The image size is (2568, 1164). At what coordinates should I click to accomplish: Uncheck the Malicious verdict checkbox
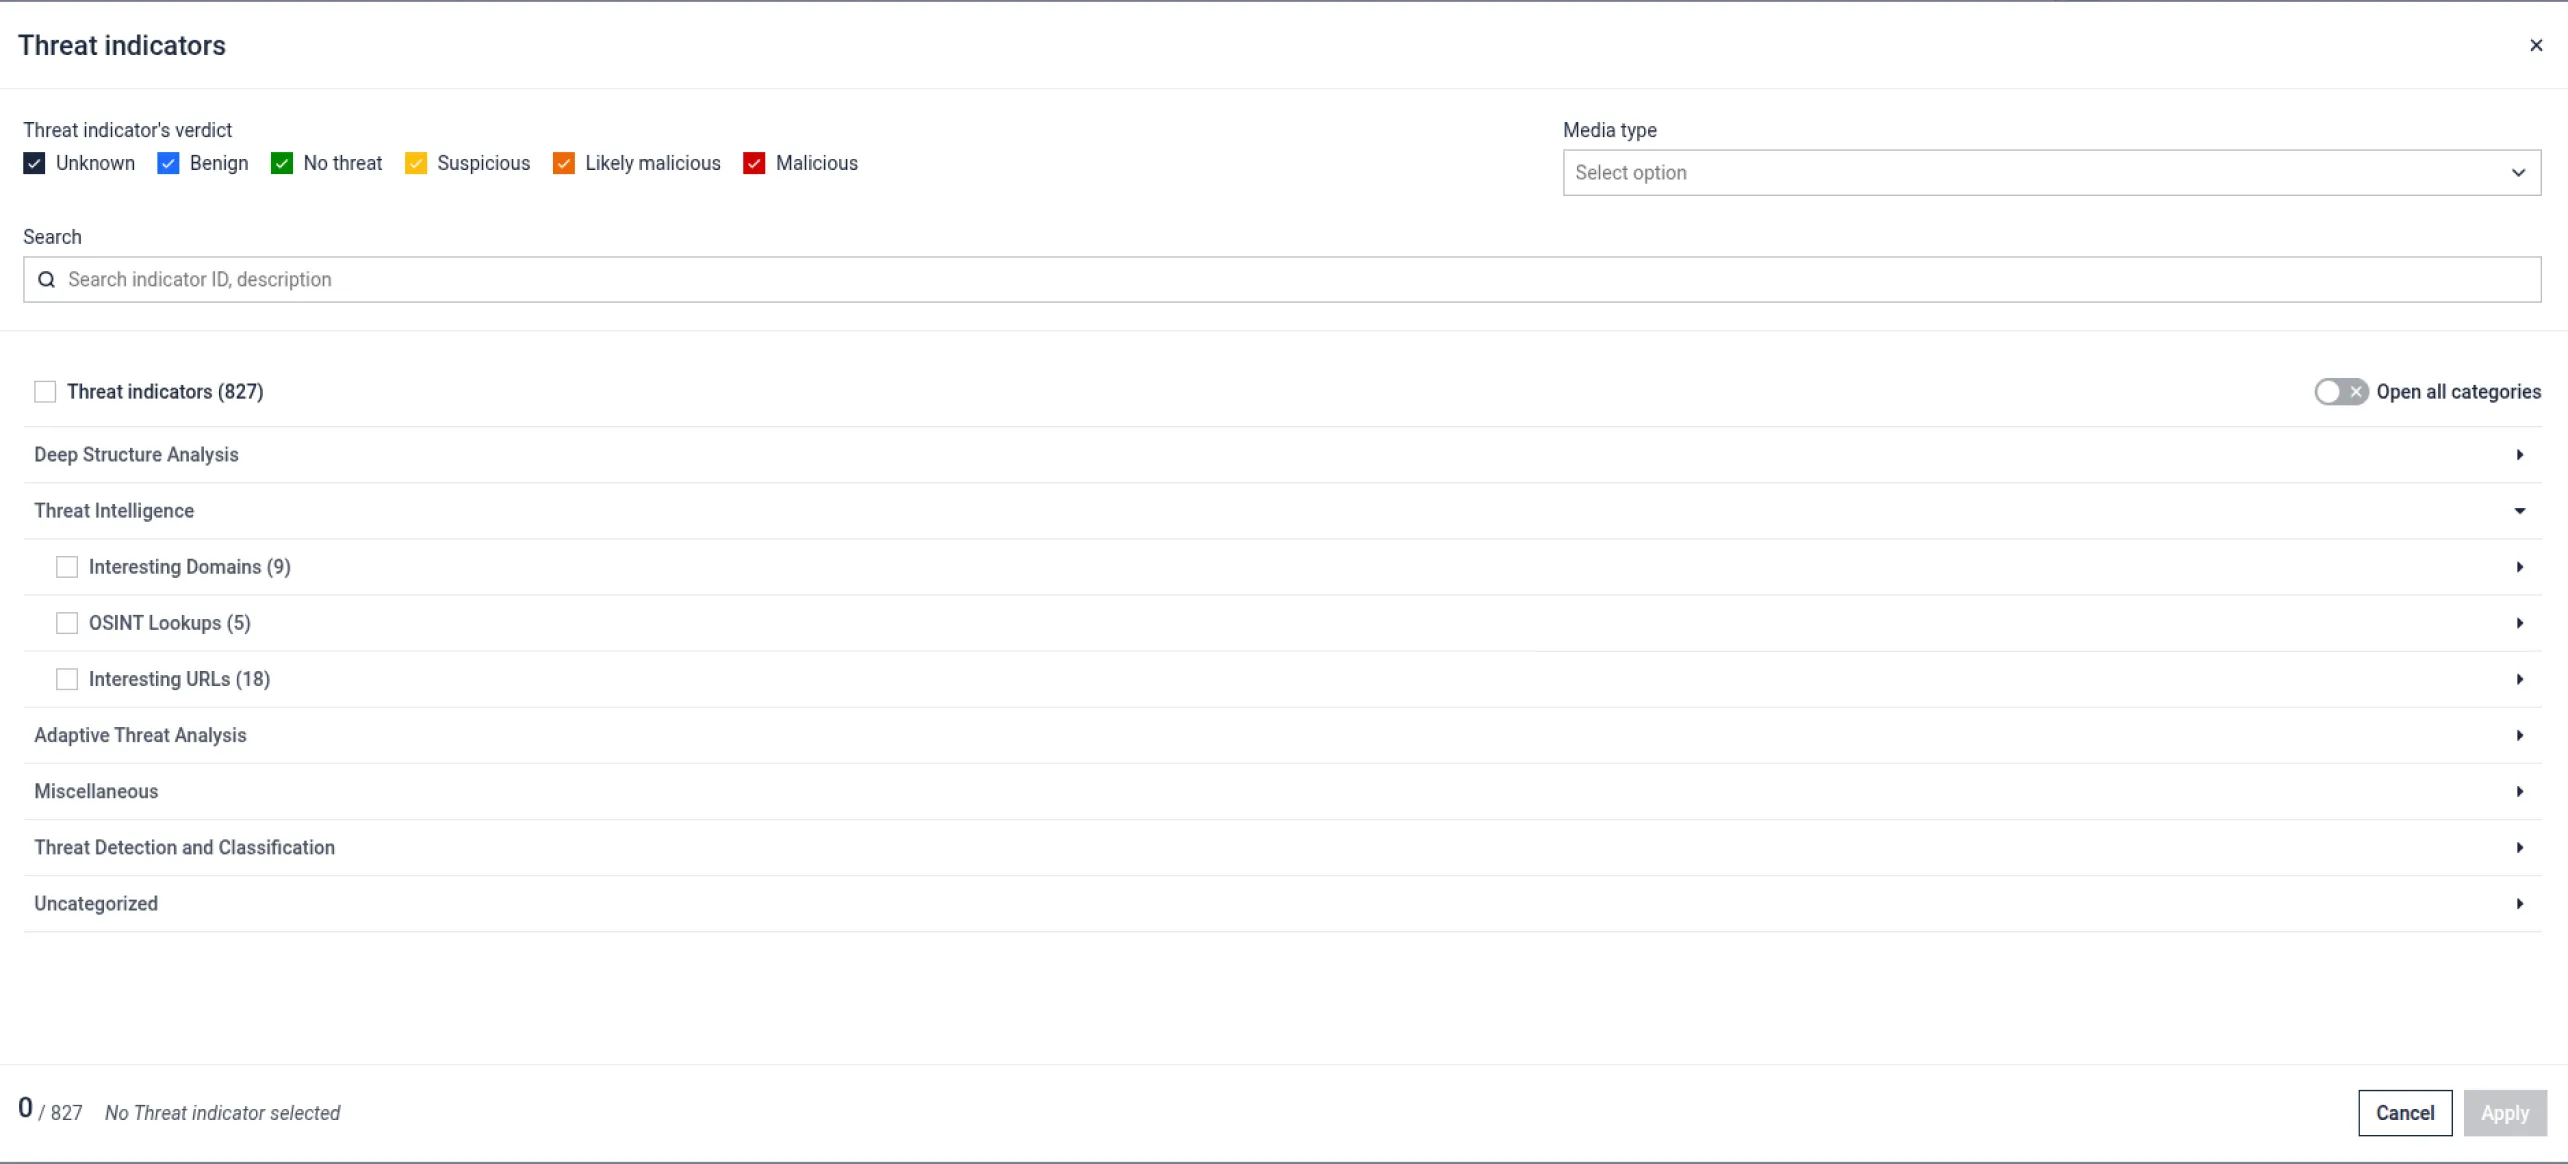753,163
